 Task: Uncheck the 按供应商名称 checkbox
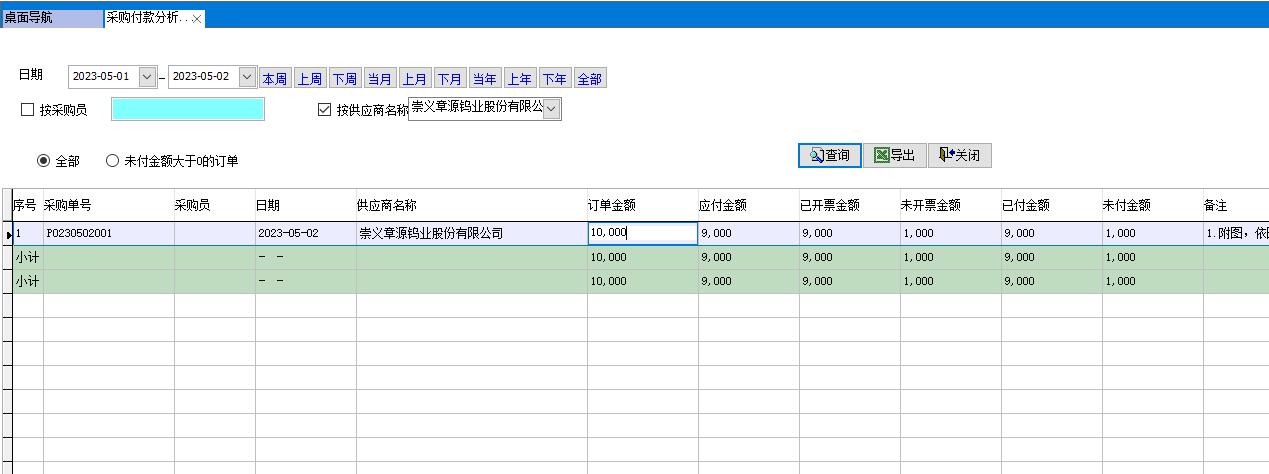click(x=324, y=110)
